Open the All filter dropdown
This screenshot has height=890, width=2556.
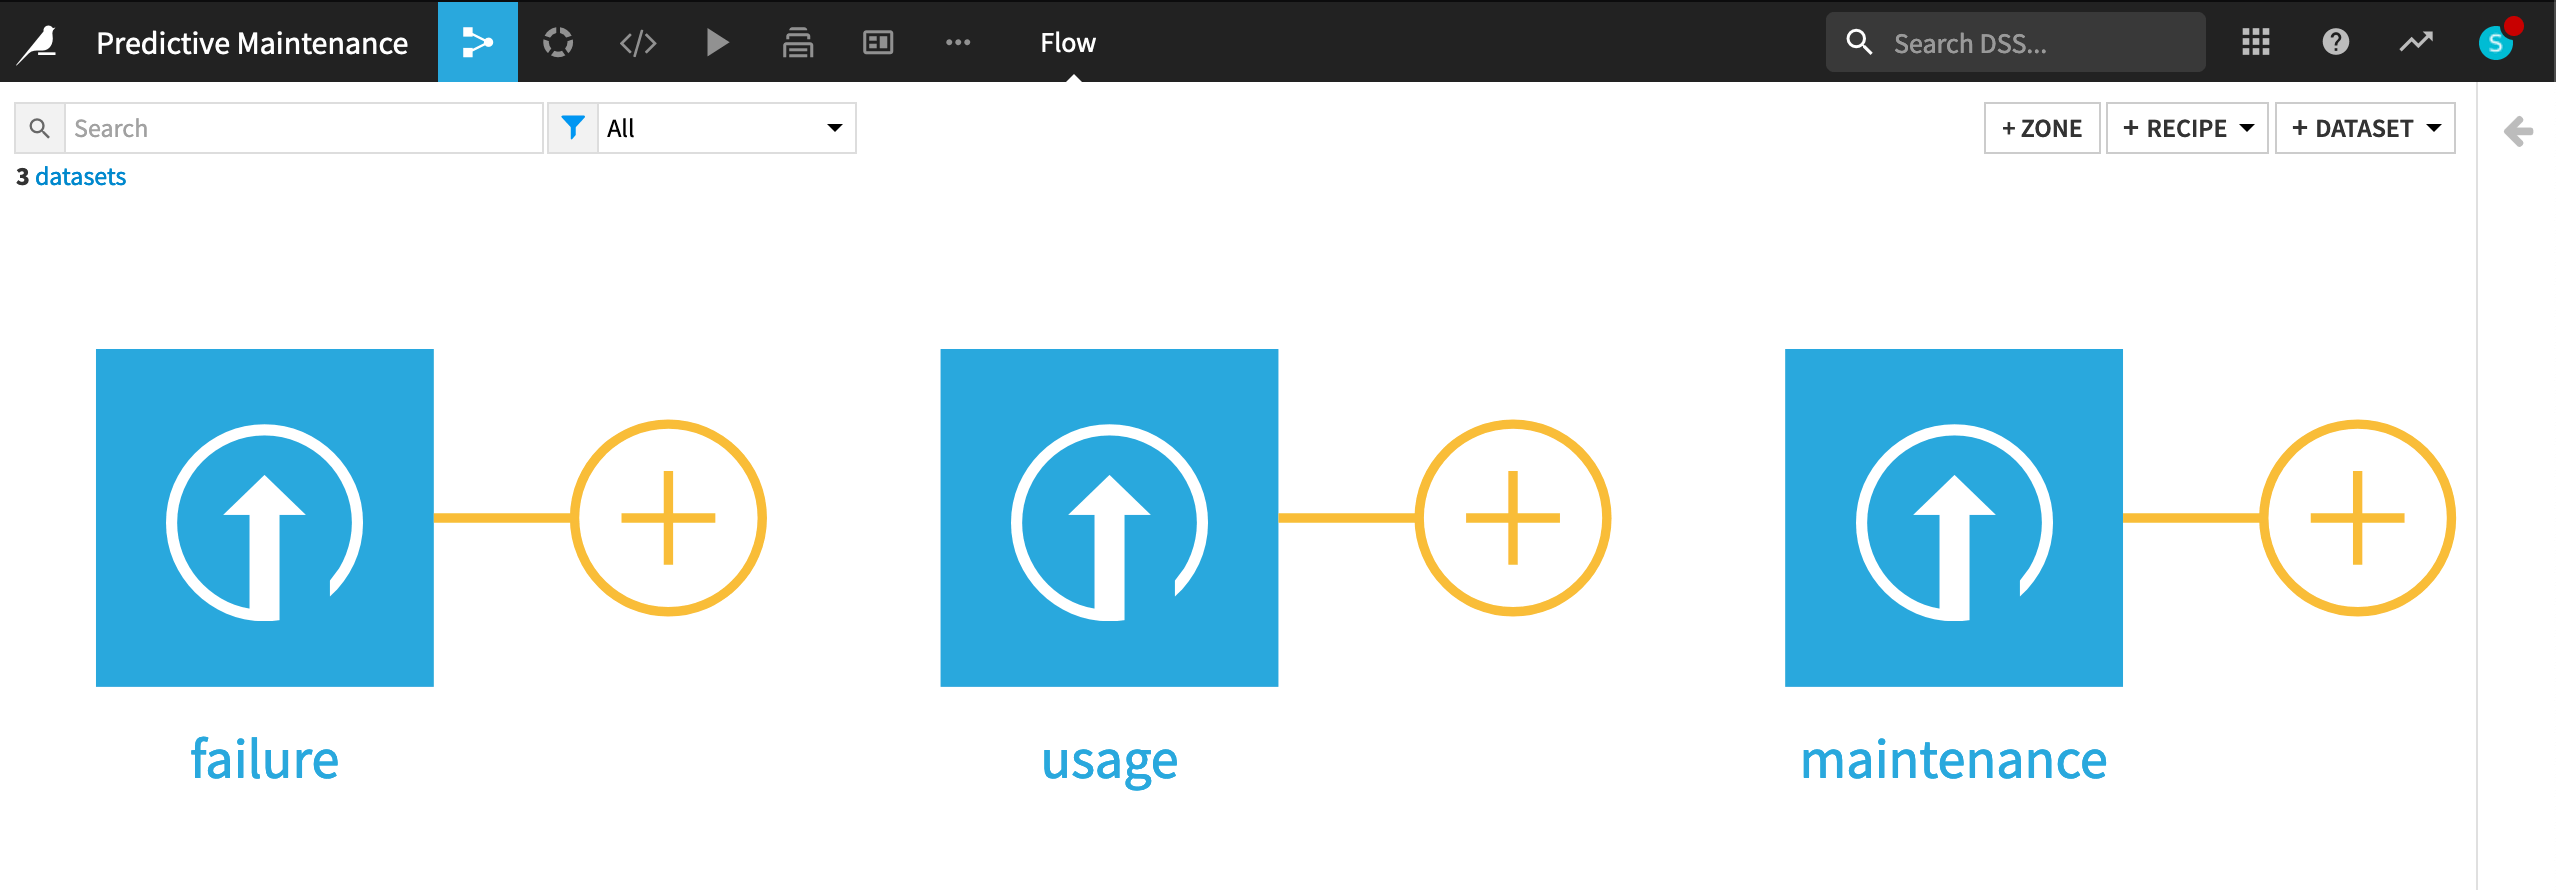[x=727, y=128]
